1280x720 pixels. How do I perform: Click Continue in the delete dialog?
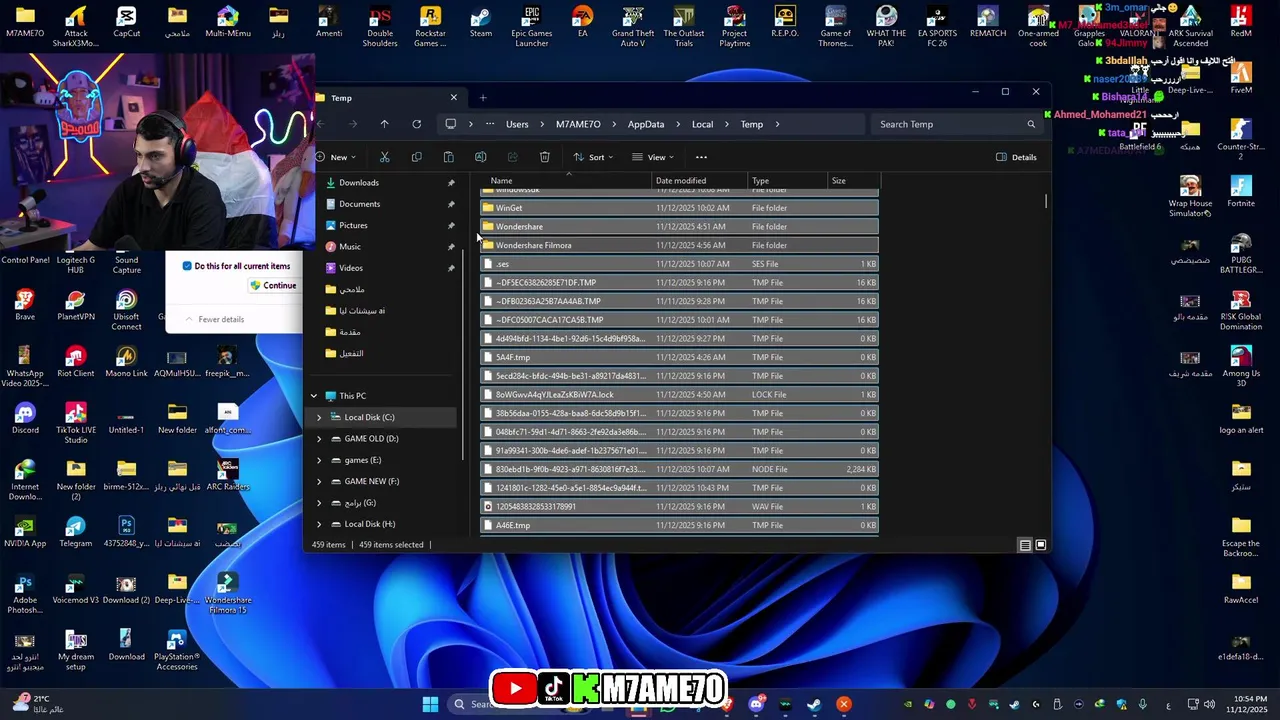(x=274, y=286)
